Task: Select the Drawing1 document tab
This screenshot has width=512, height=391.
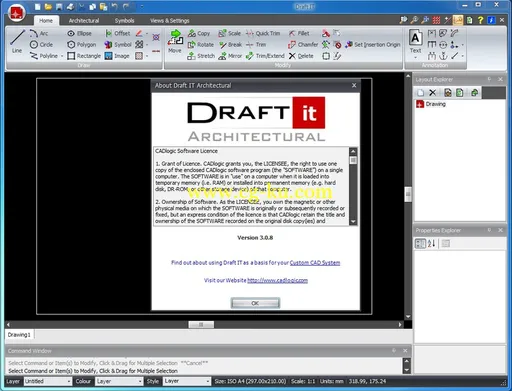Action: 19,335
